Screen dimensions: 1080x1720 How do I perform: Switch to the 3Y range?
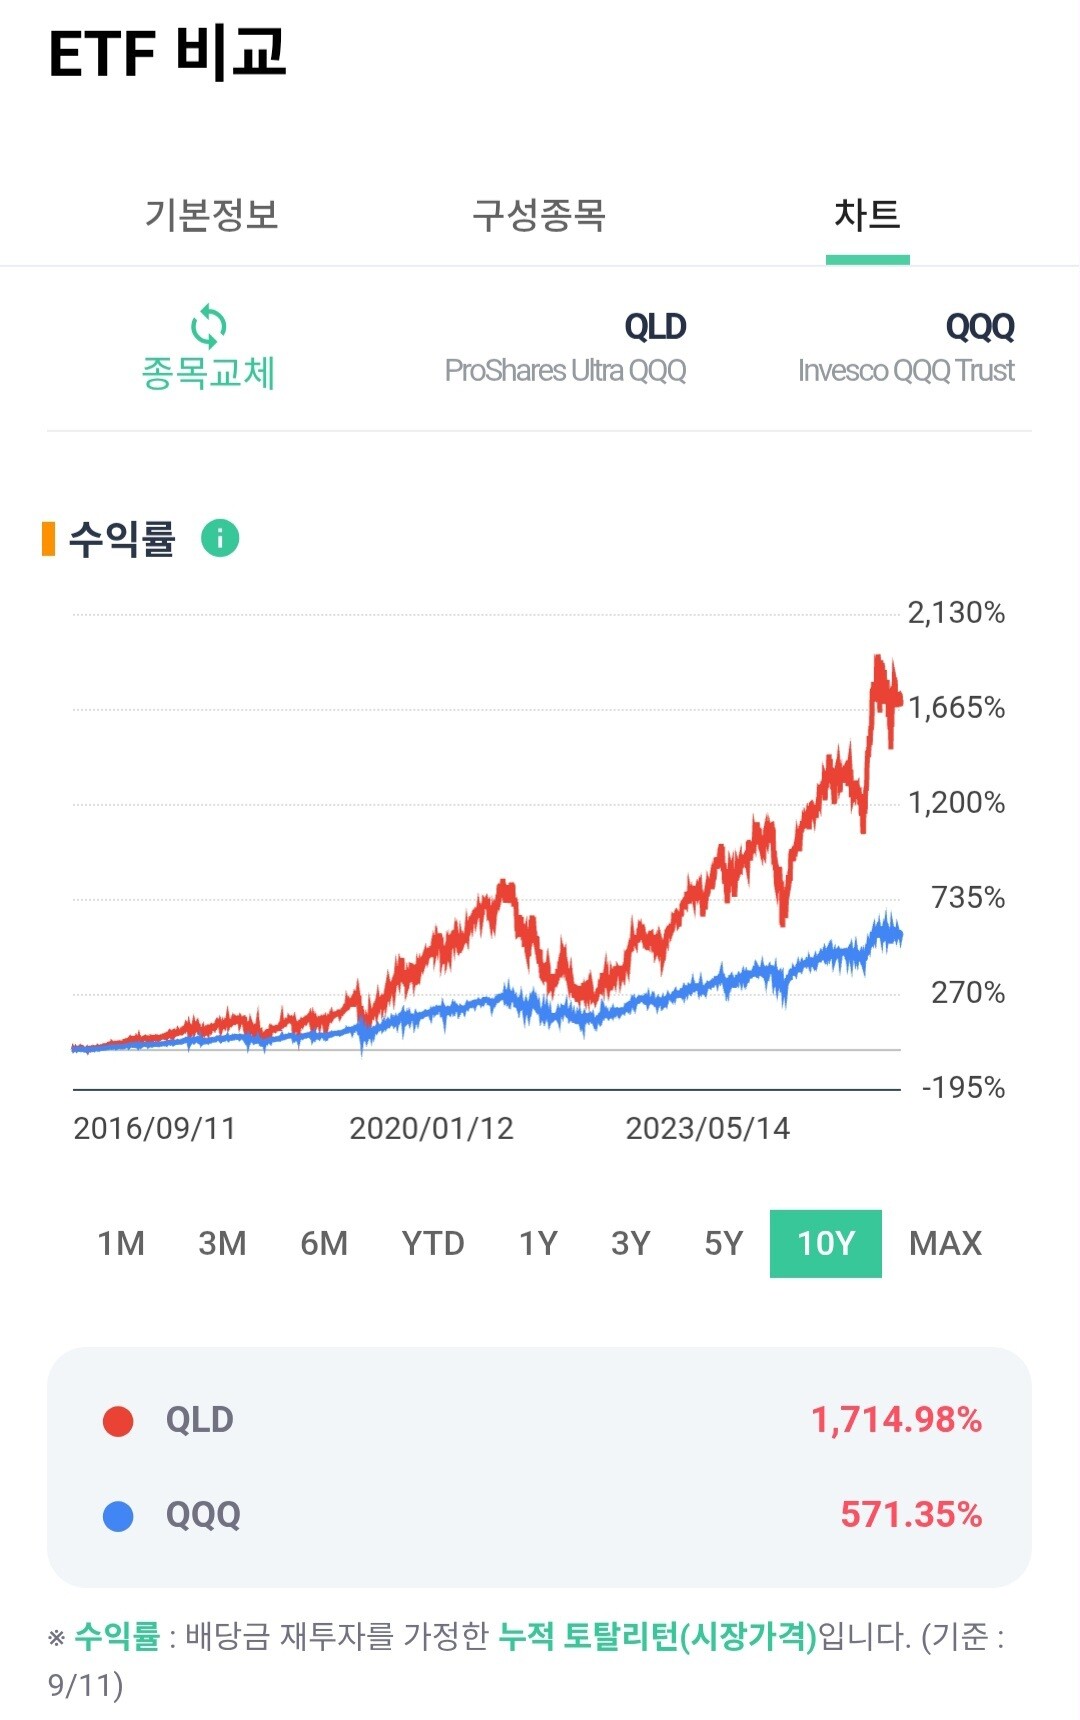click(x=631, y=1243)
